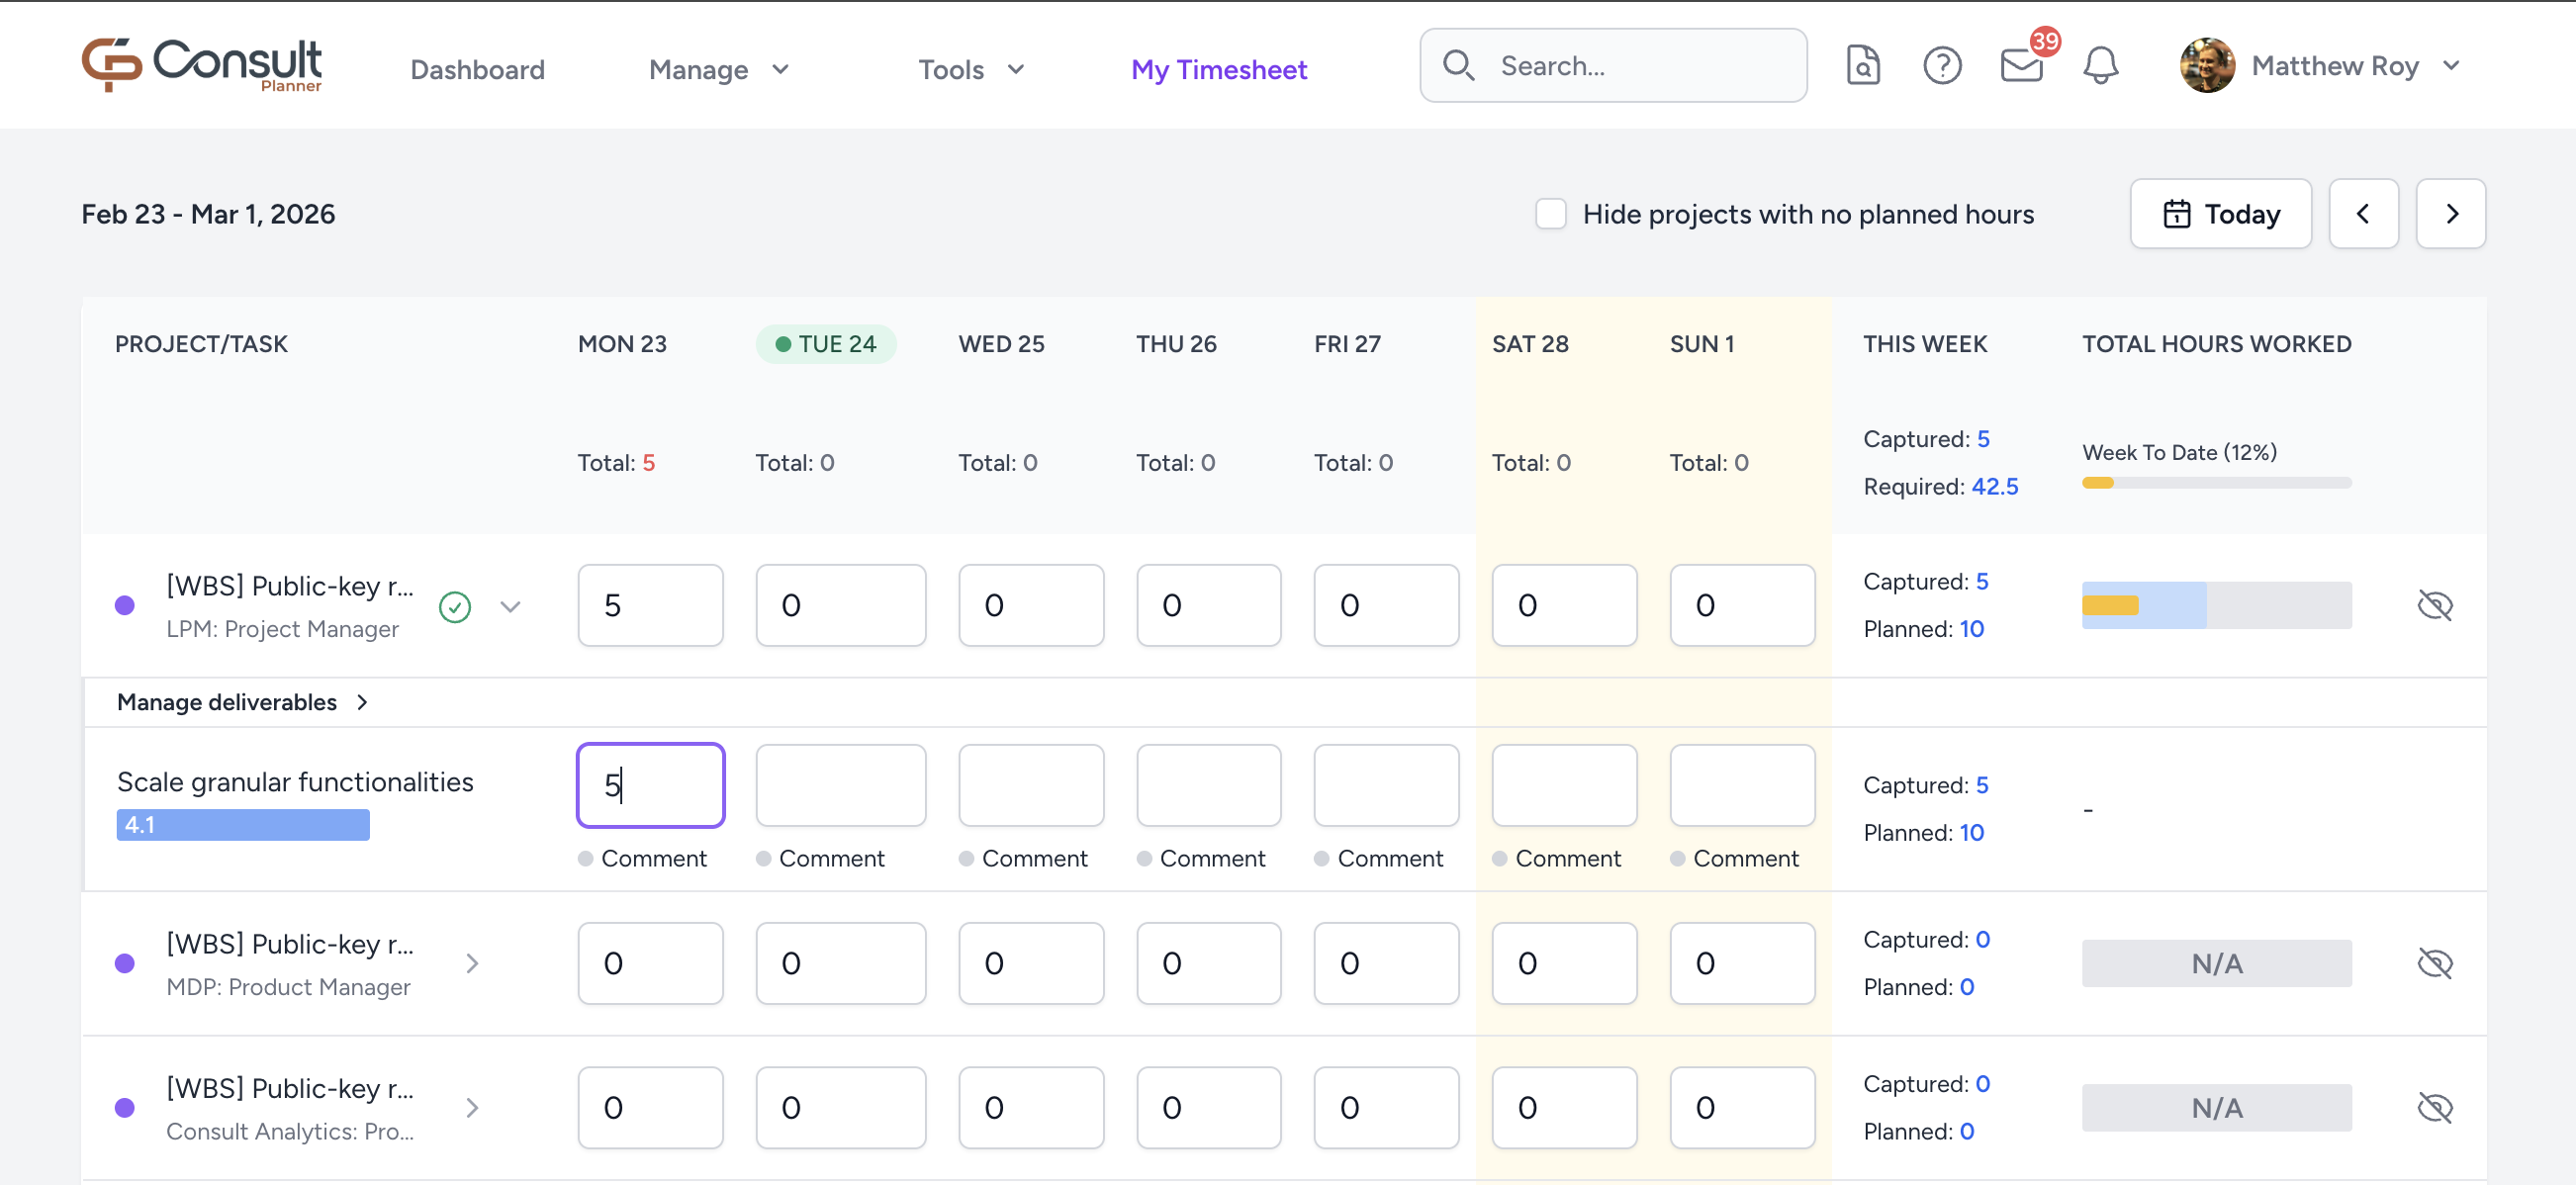
Task: Go to the previous week
Action: 2363,214
